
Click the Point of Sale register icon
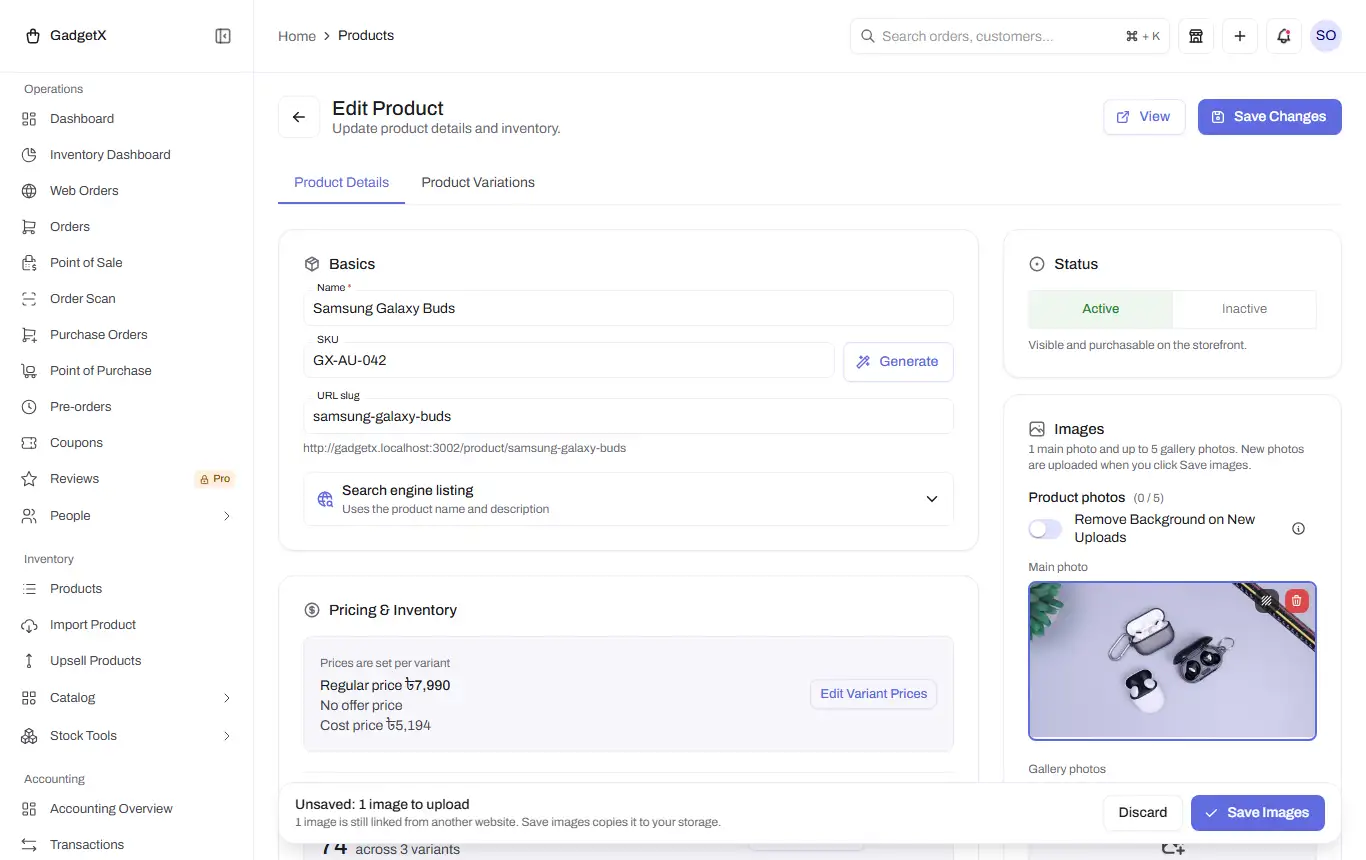pos(29,263)
